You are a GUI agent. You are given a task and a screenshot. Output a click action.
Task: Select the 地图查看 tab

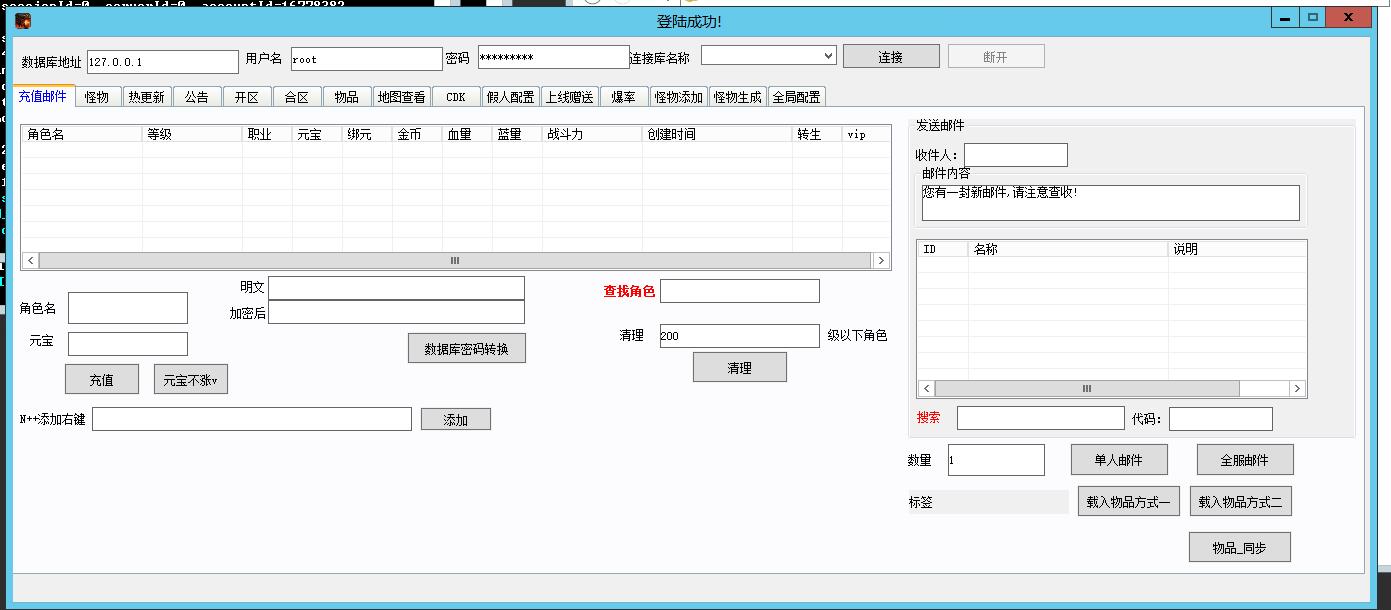(401, 97)
